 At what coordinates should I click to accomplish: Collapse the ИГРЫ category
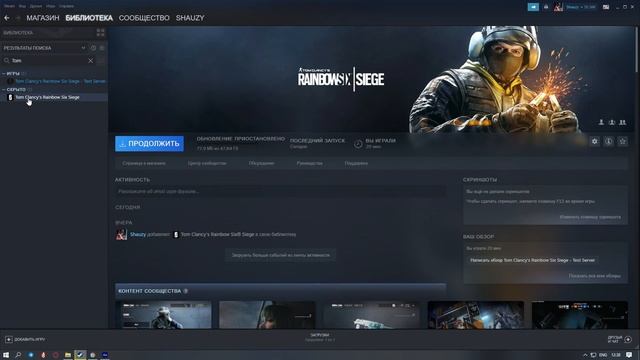pos(4,73)
